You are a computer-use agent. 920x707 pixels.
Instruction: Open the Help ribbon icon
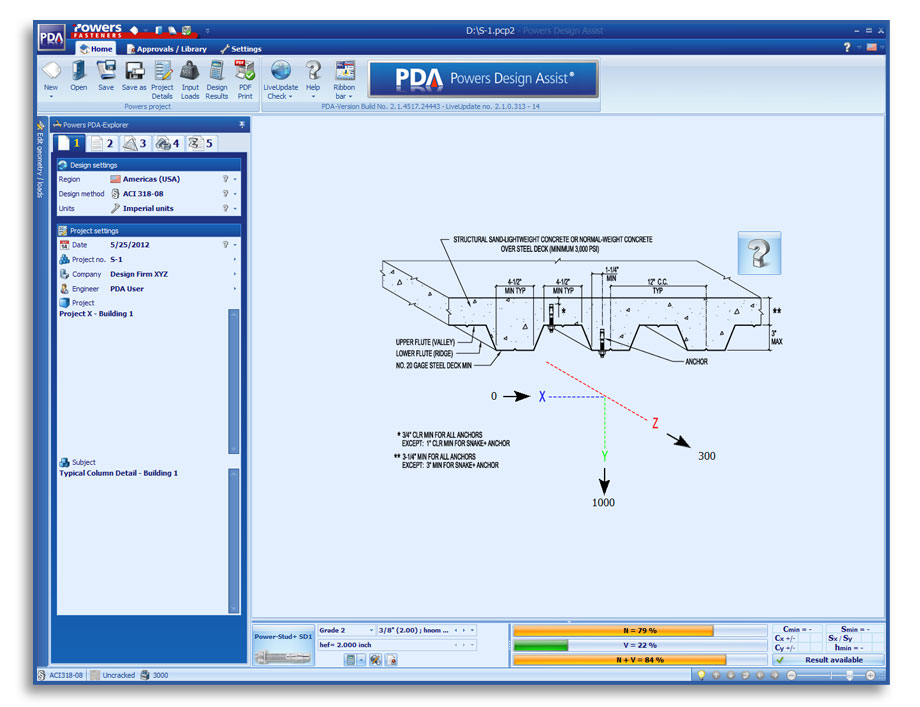pyautogui.click(x=313, y=72)
